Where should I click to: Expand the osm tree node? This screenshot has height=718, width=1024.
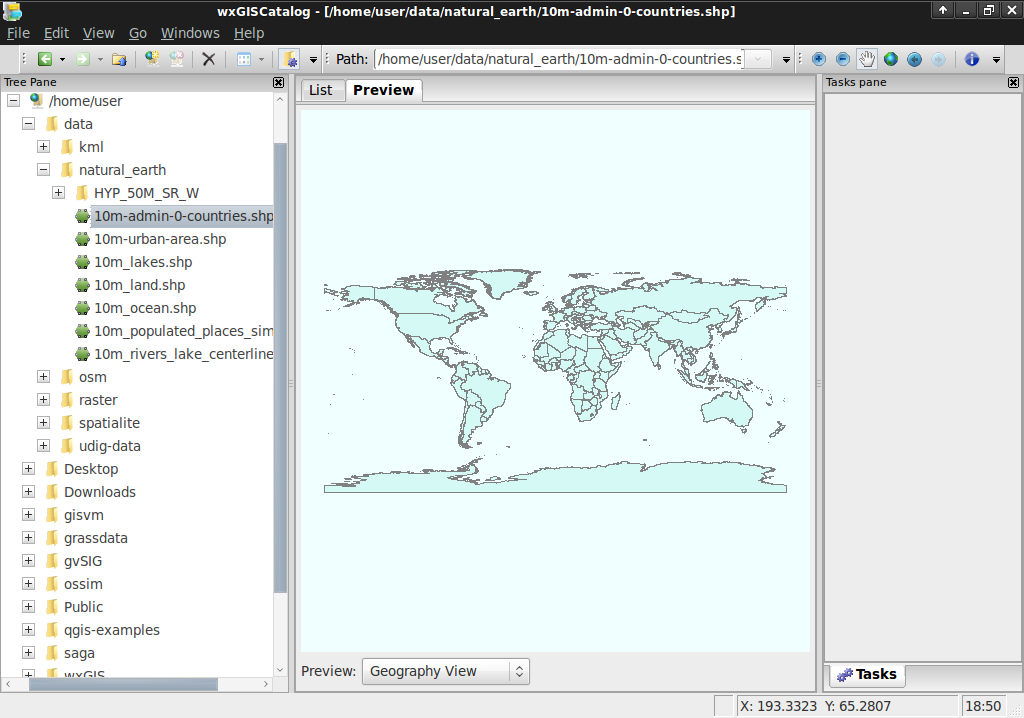(42, 376)
